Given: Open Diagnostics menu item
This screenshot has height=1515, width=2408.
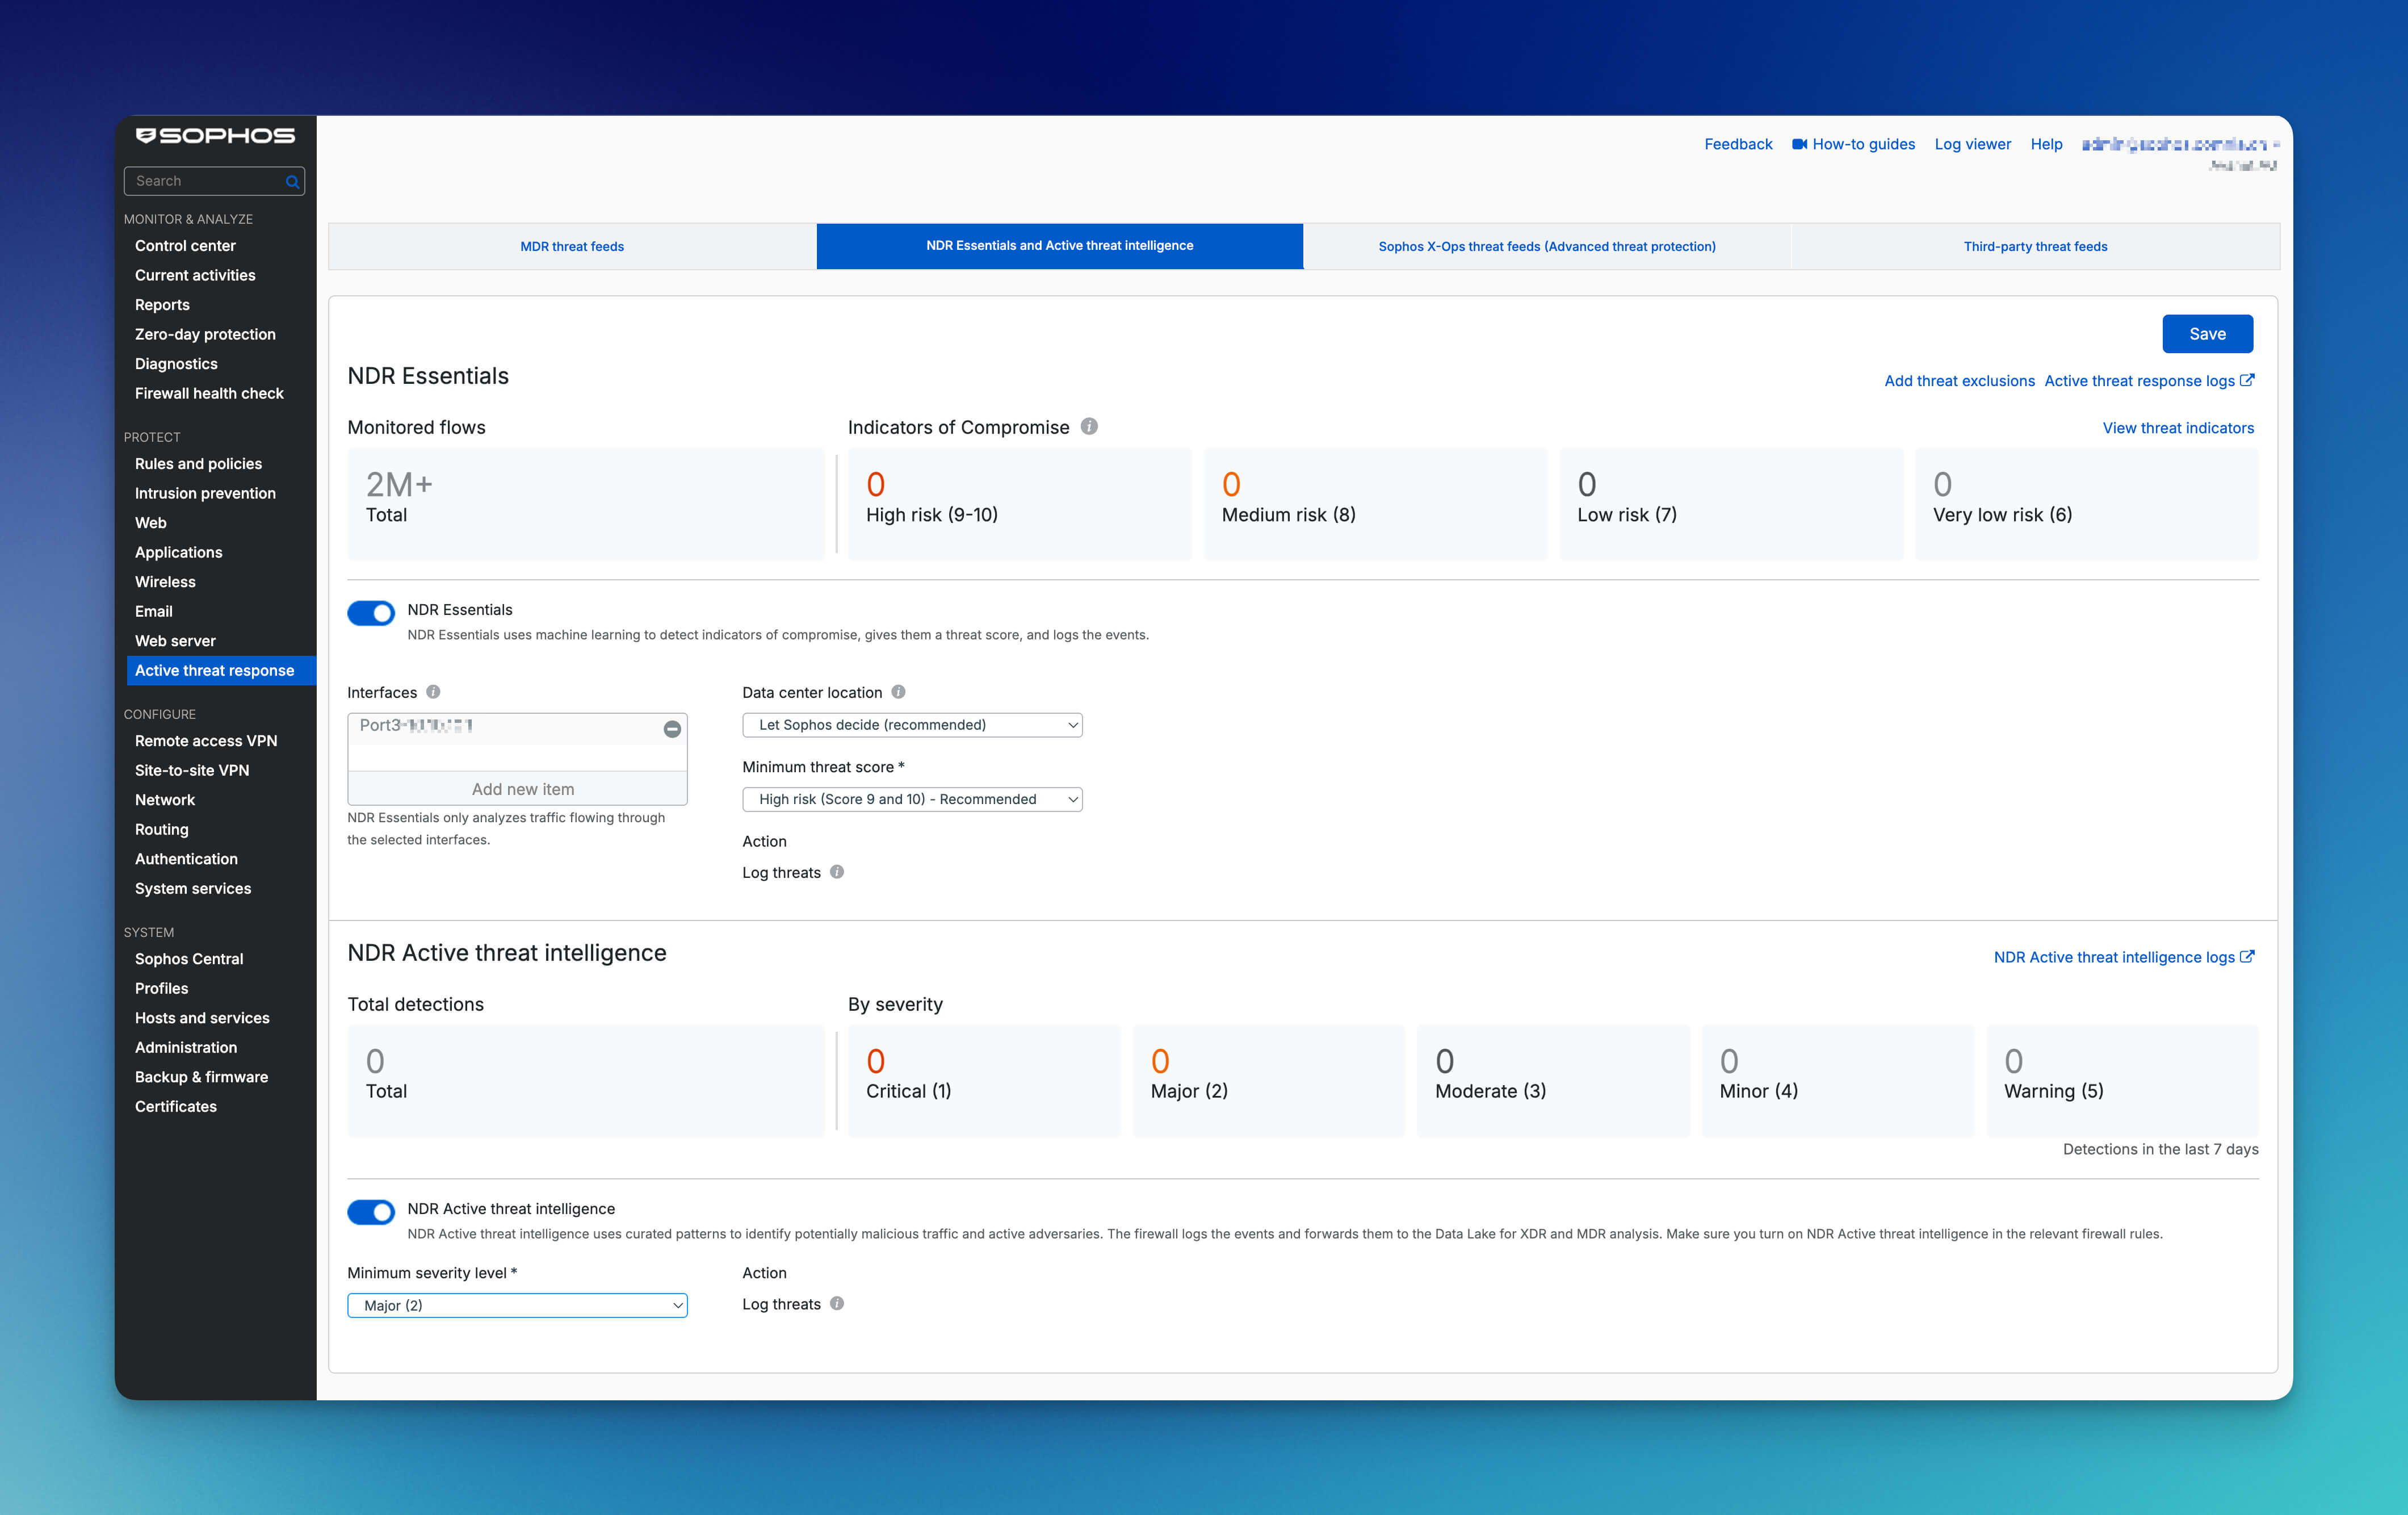Looking at the screenshot, I should [176, 364].
